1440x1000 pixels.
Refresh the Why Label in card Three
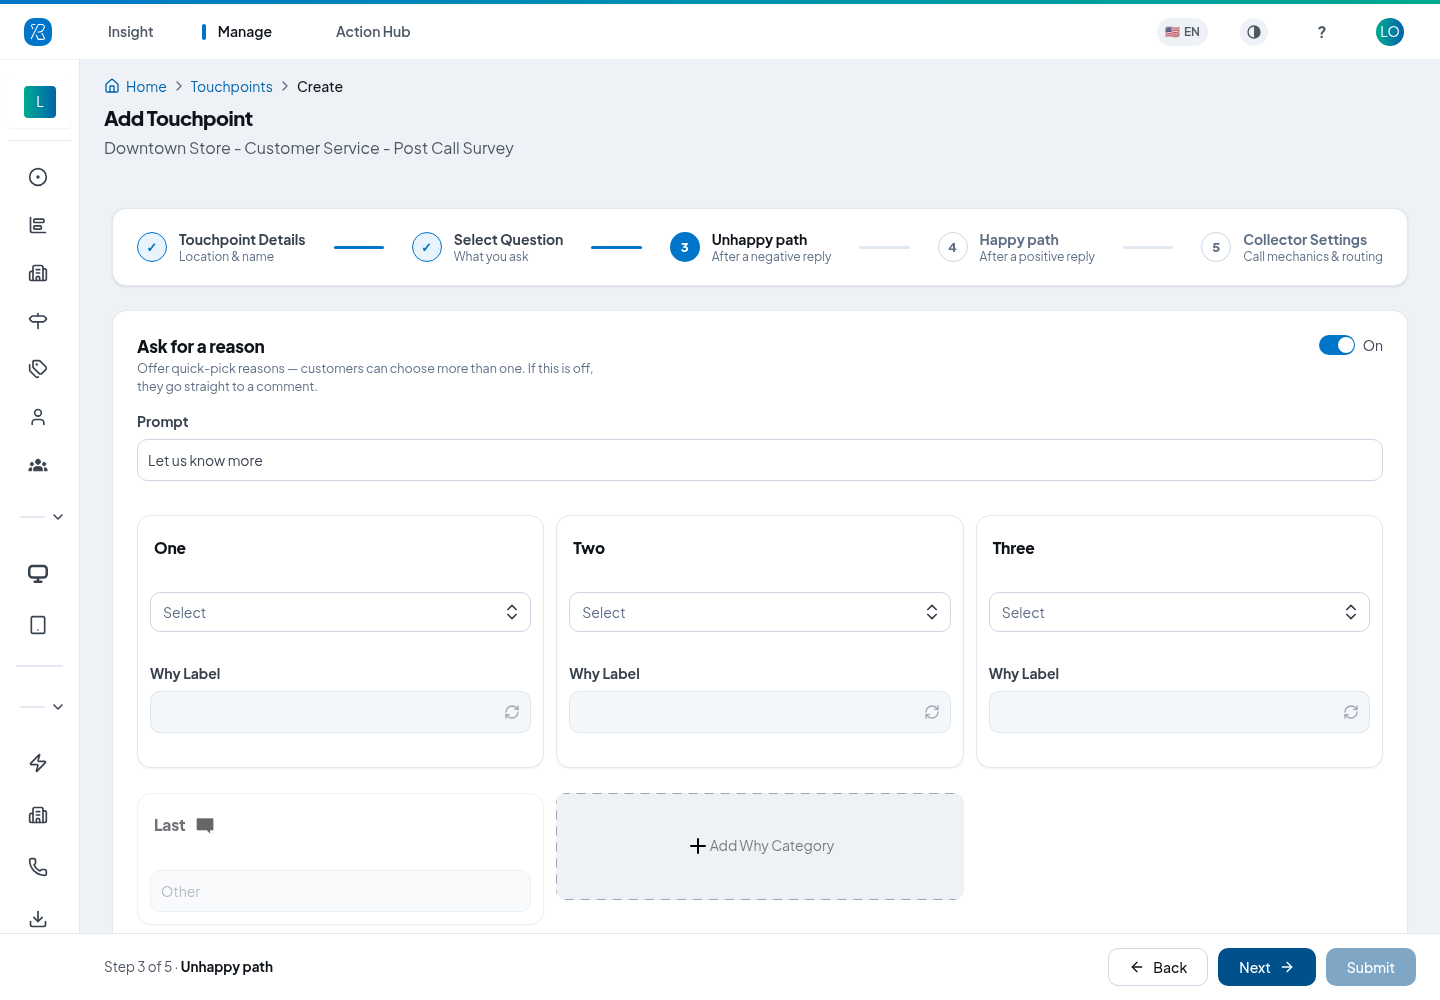(1351, 712)
